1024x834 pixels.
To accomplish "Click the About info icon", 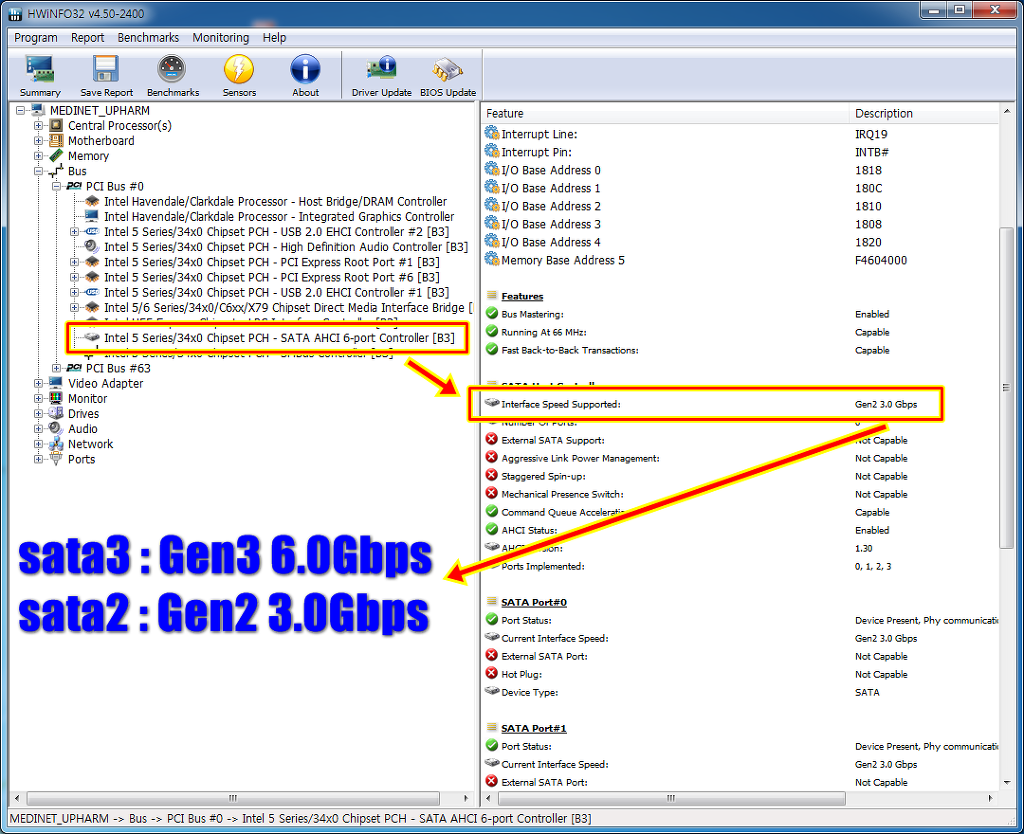I will click(x=305, y=69).
